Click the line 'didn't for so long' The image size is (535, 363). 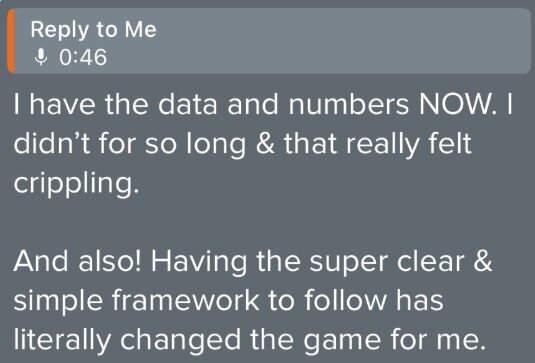point(242,144)
